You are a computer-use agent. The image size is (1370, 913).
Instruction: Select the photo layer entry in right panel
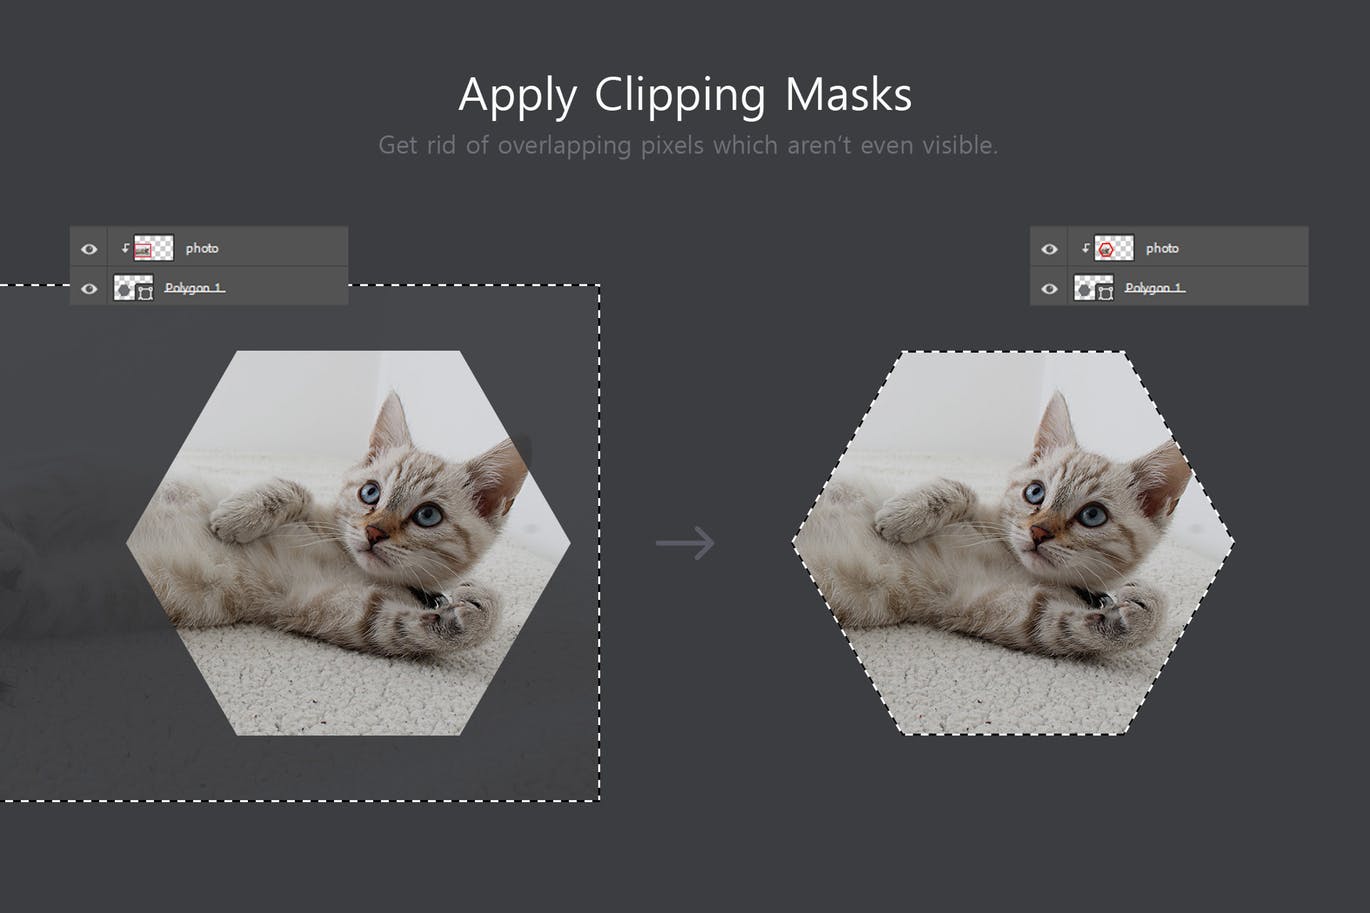tap(1163, 248)
